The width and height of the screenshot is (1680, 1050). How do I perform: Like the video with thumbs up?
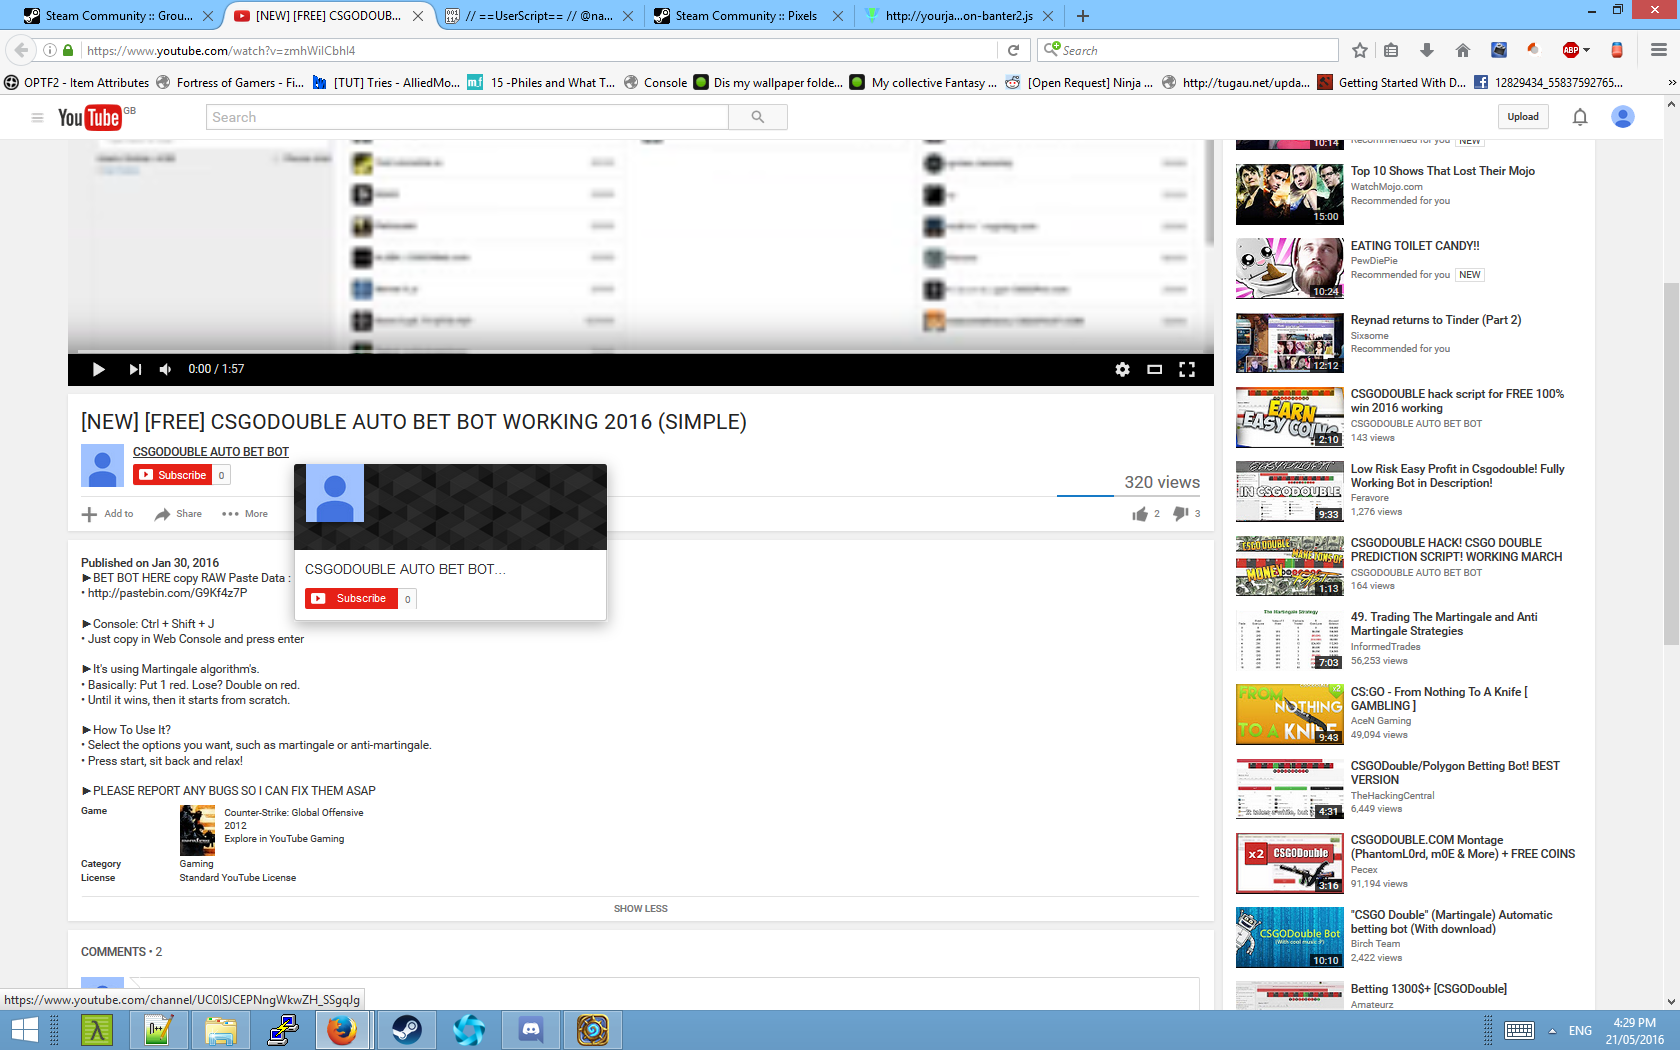[1140, 514]
